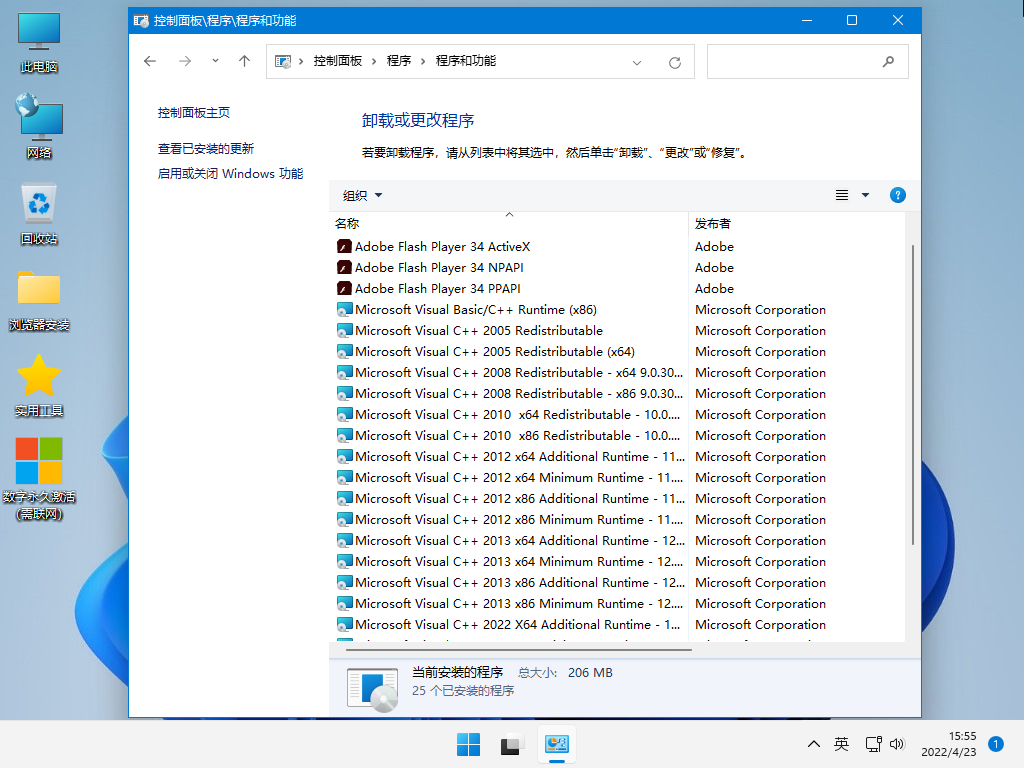
Task: Open 查看已安装的更新 link
Action: tap(206, 149)
